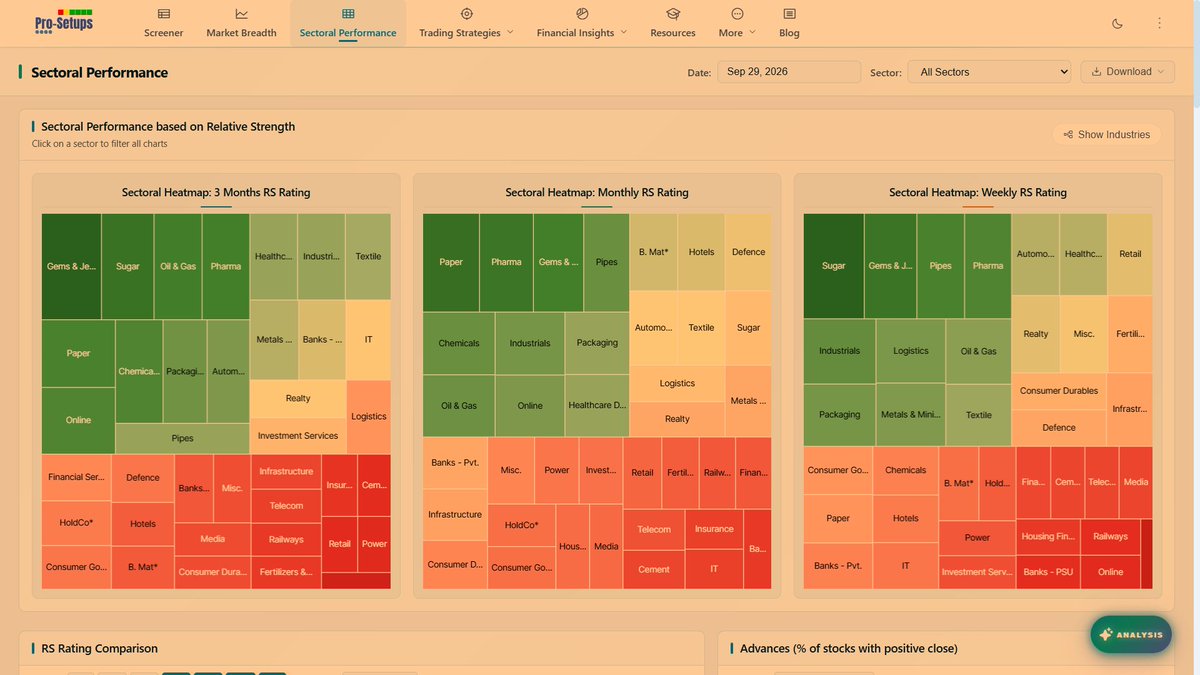Click Investment Services tile in 3 Months heatmap
1200x675 pixels.
[298, 436]
